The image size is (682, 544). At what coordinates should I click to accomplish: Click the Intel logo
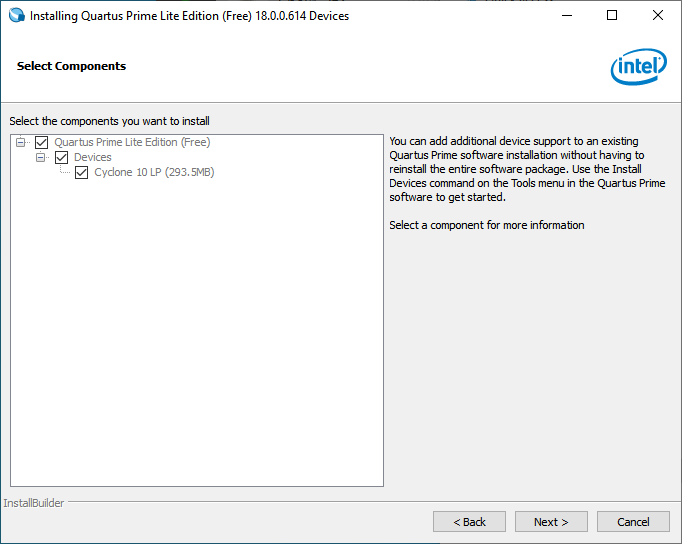point(638,67)
